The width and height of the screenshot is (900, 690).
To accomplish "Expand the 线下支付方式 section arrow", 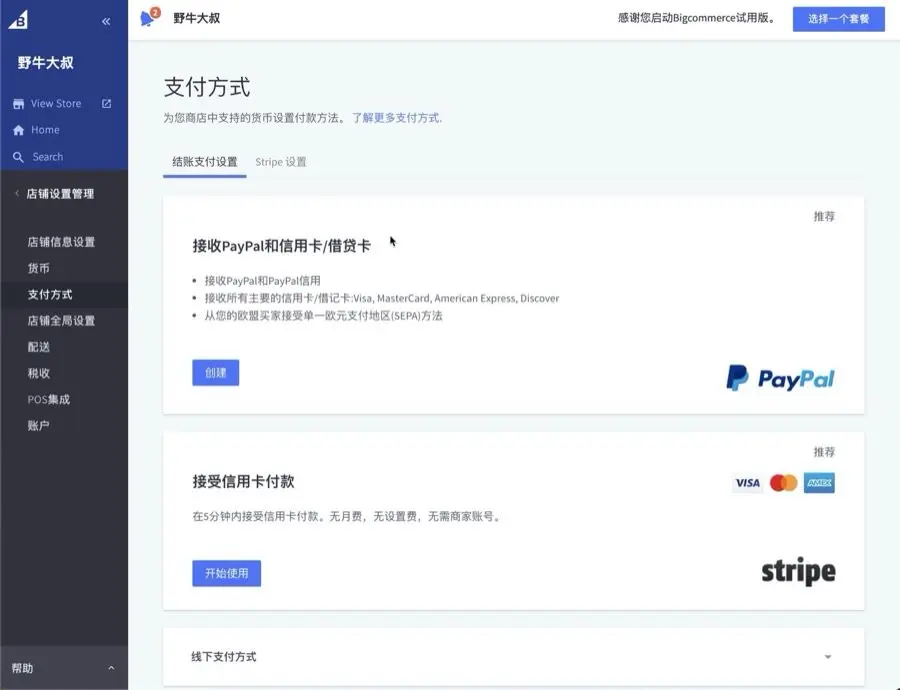I will [x=828, y=657].
